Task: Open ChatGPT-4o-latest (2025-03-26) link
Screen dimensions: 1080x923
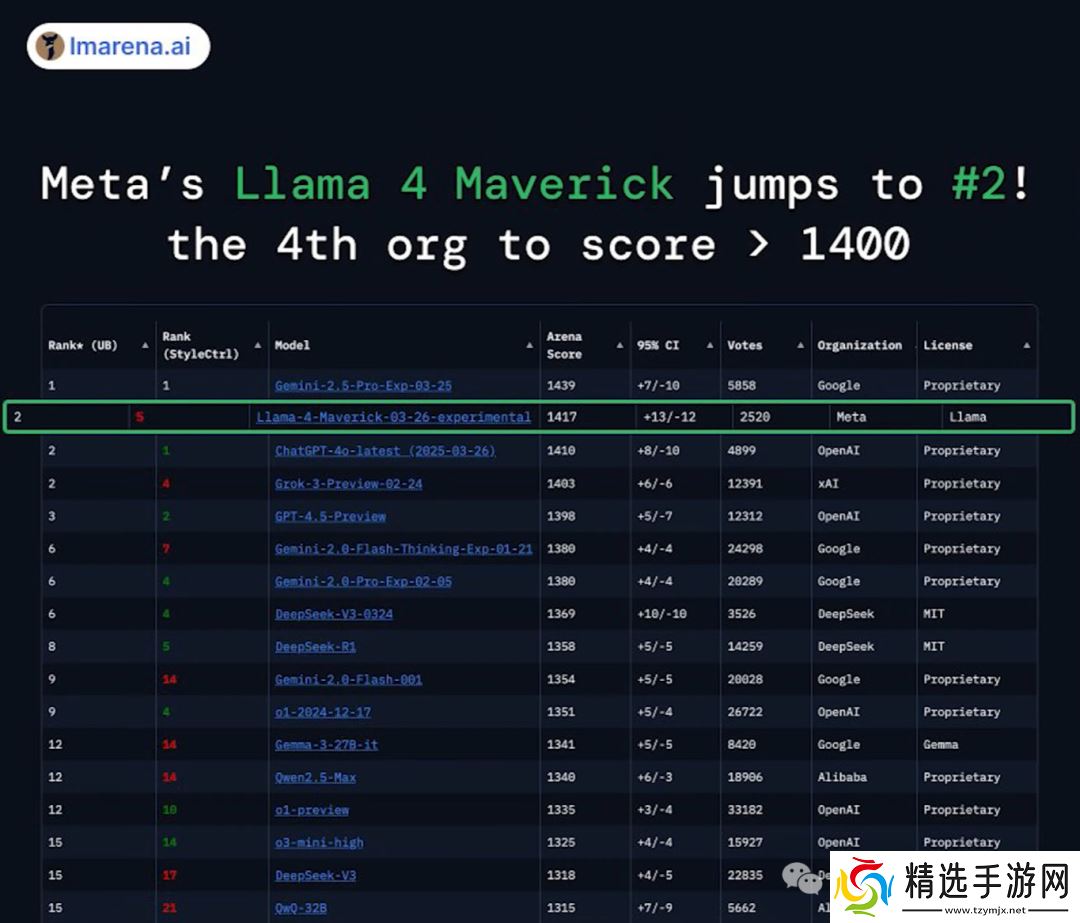Action: click(385, 451)
